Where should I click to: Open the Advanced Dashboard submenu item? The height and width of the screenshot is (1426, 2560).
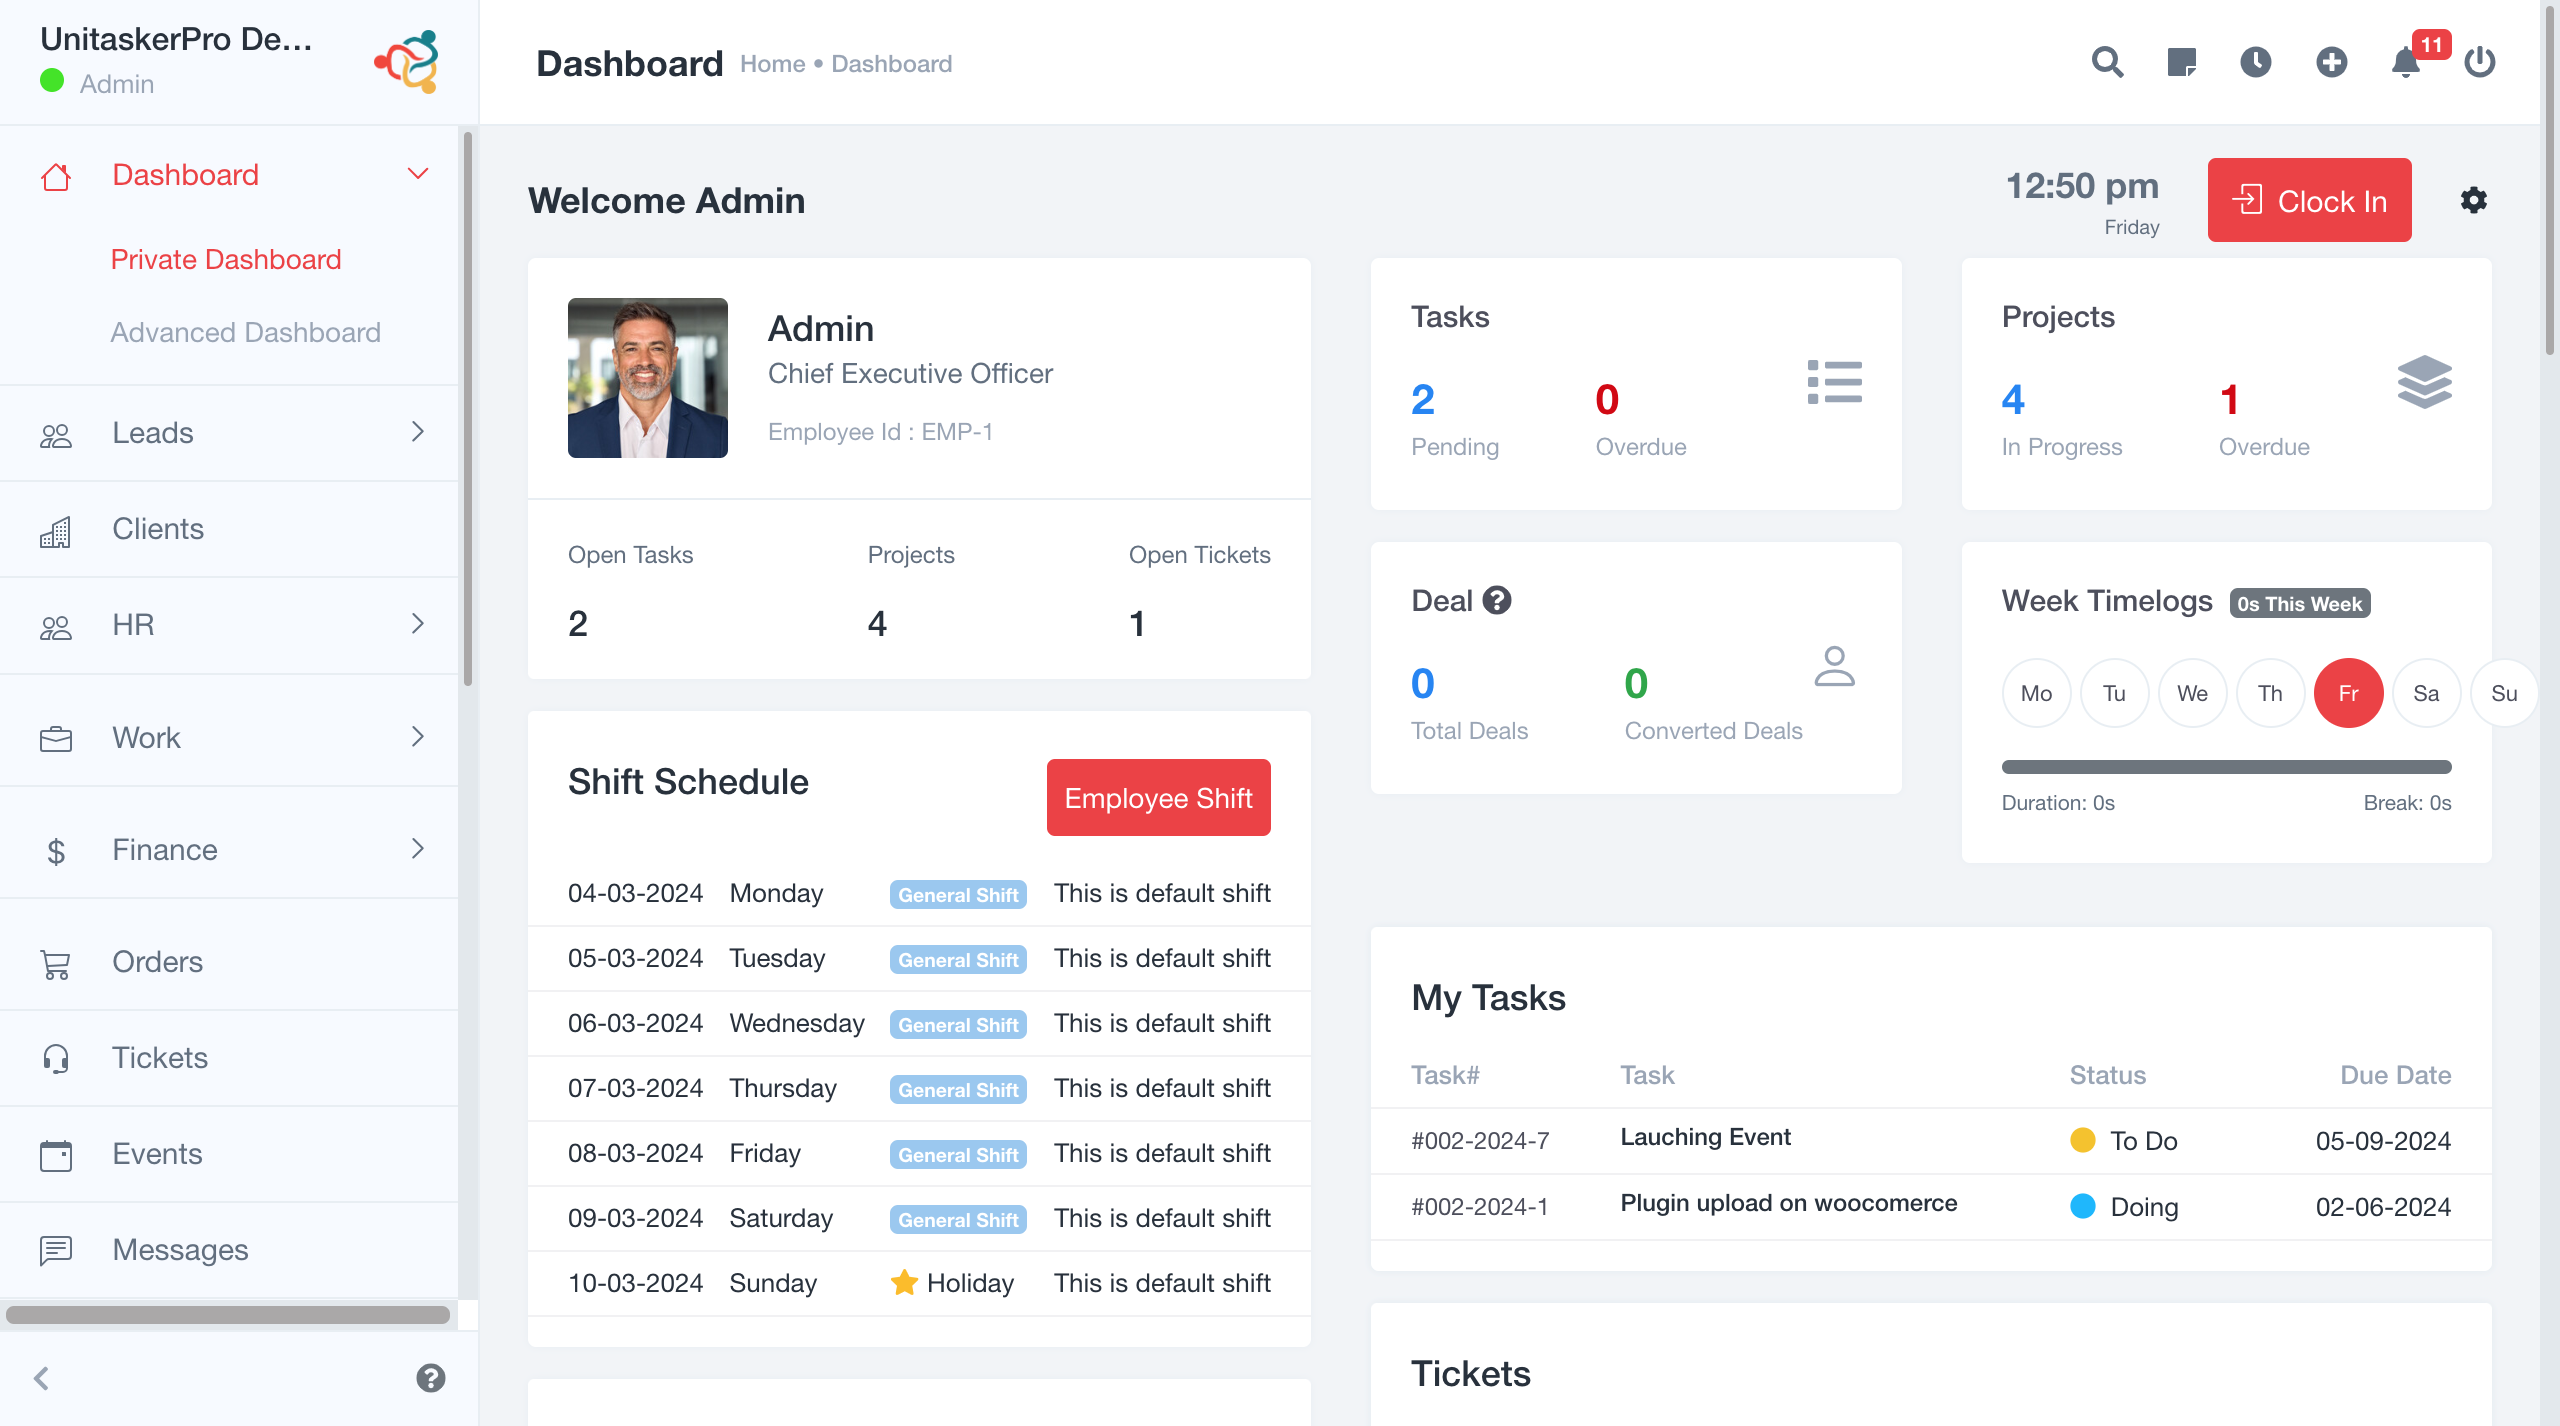point(245,332)
